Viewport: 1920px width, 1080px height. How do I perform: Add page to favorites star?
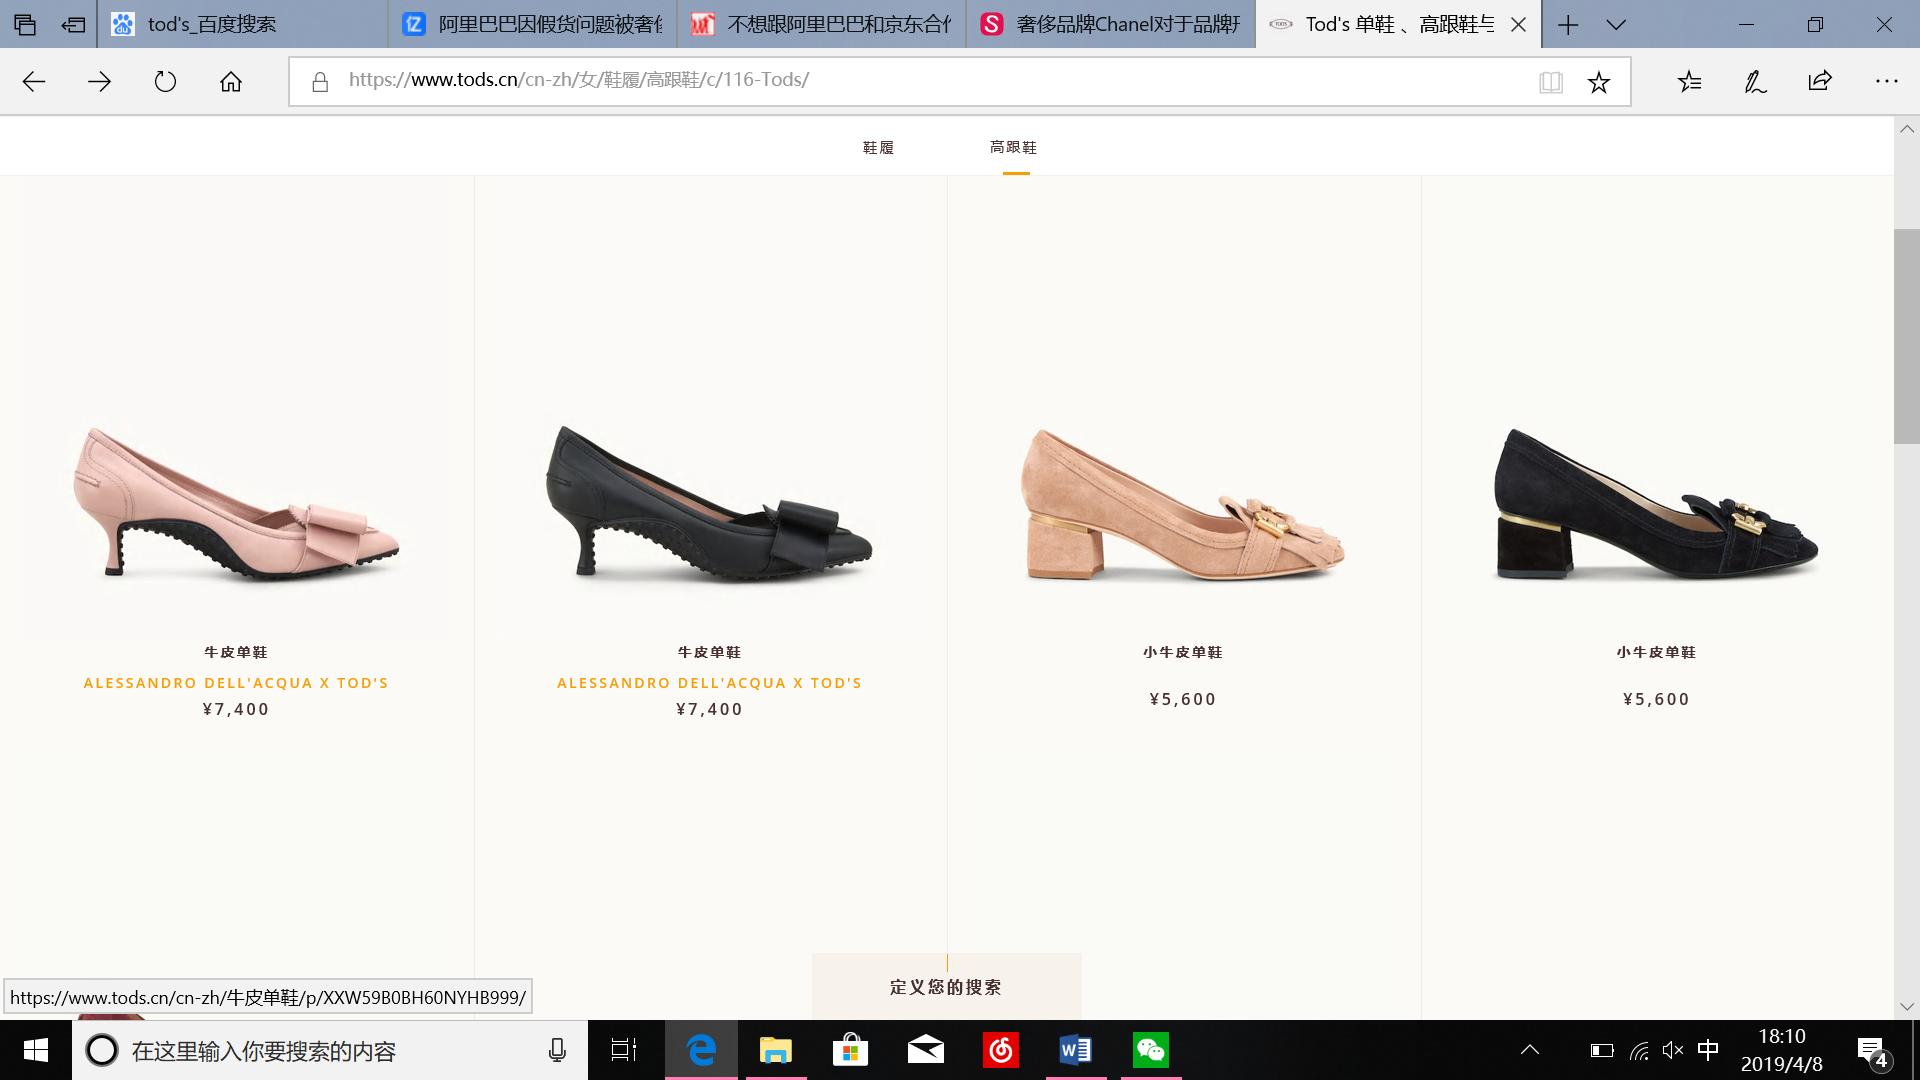[1599, 82]
